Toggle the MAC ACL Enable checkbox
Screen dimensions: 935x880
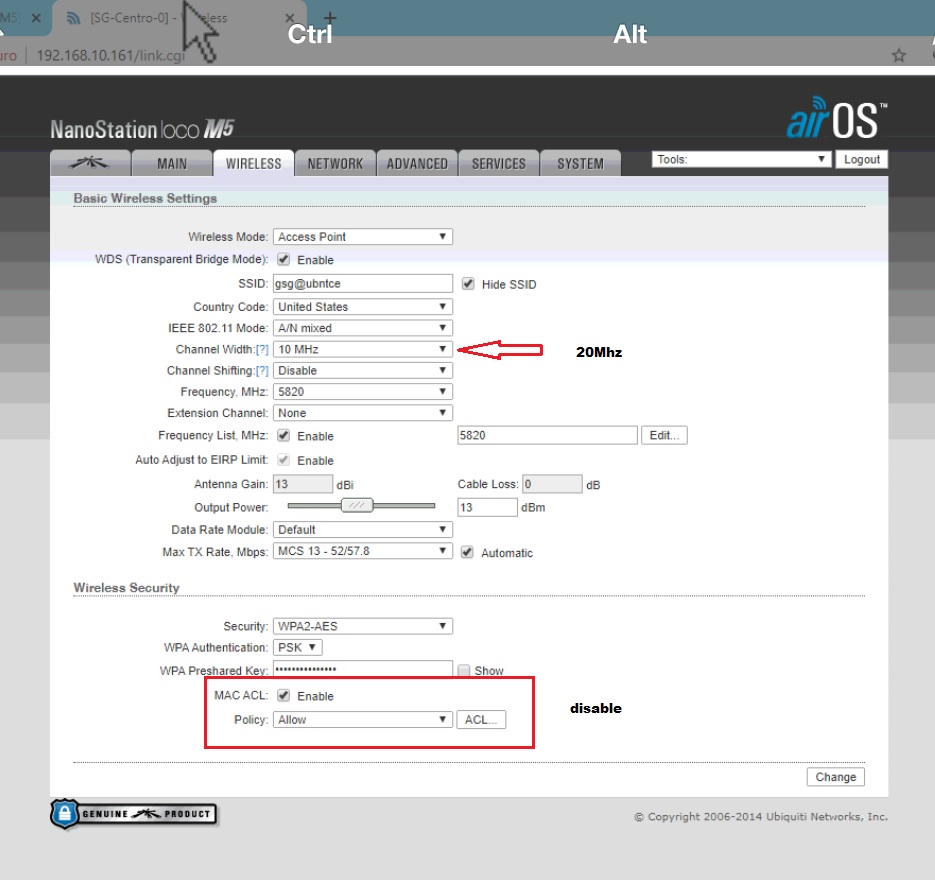click(x=284, y=695)
